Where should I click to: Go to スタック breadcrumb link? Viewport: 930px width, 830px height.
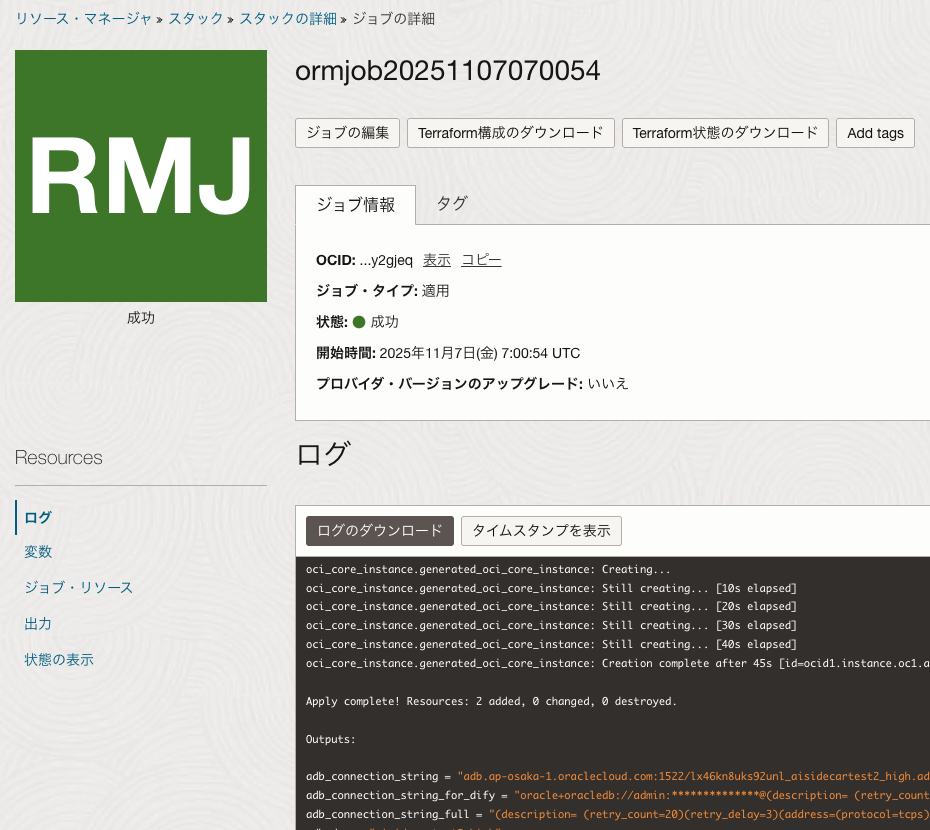pyautogui.click(x=196, y=18)
